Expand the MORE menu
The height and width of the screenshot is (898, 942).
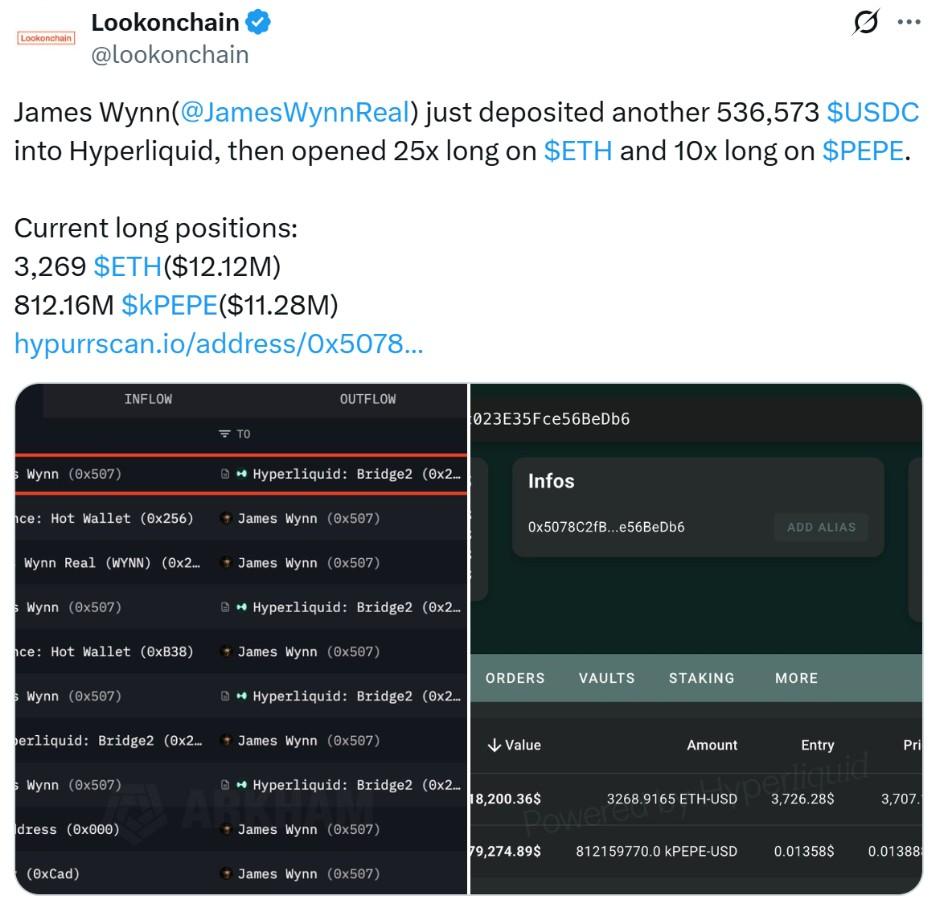[796, 678]
